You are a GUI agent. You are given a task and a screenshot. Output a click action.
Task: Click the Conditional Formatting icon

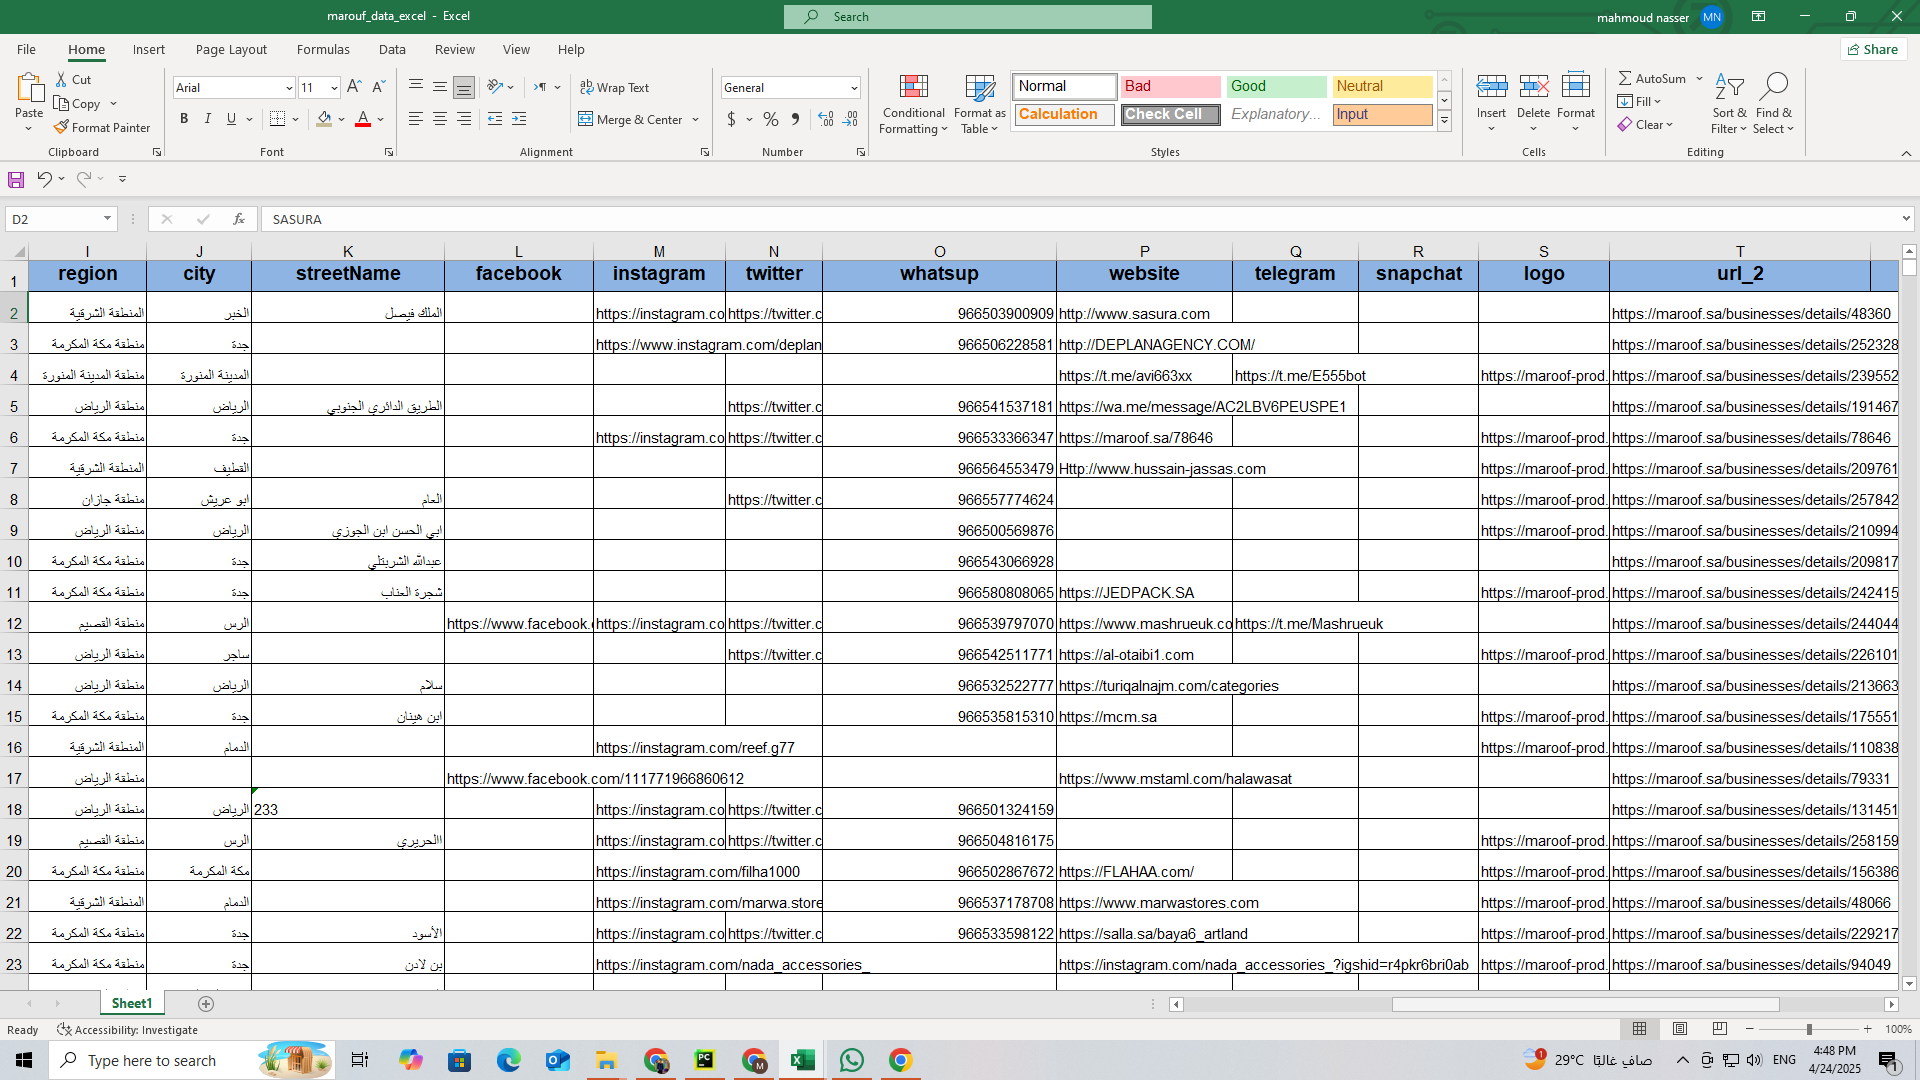tap(913, 87)
